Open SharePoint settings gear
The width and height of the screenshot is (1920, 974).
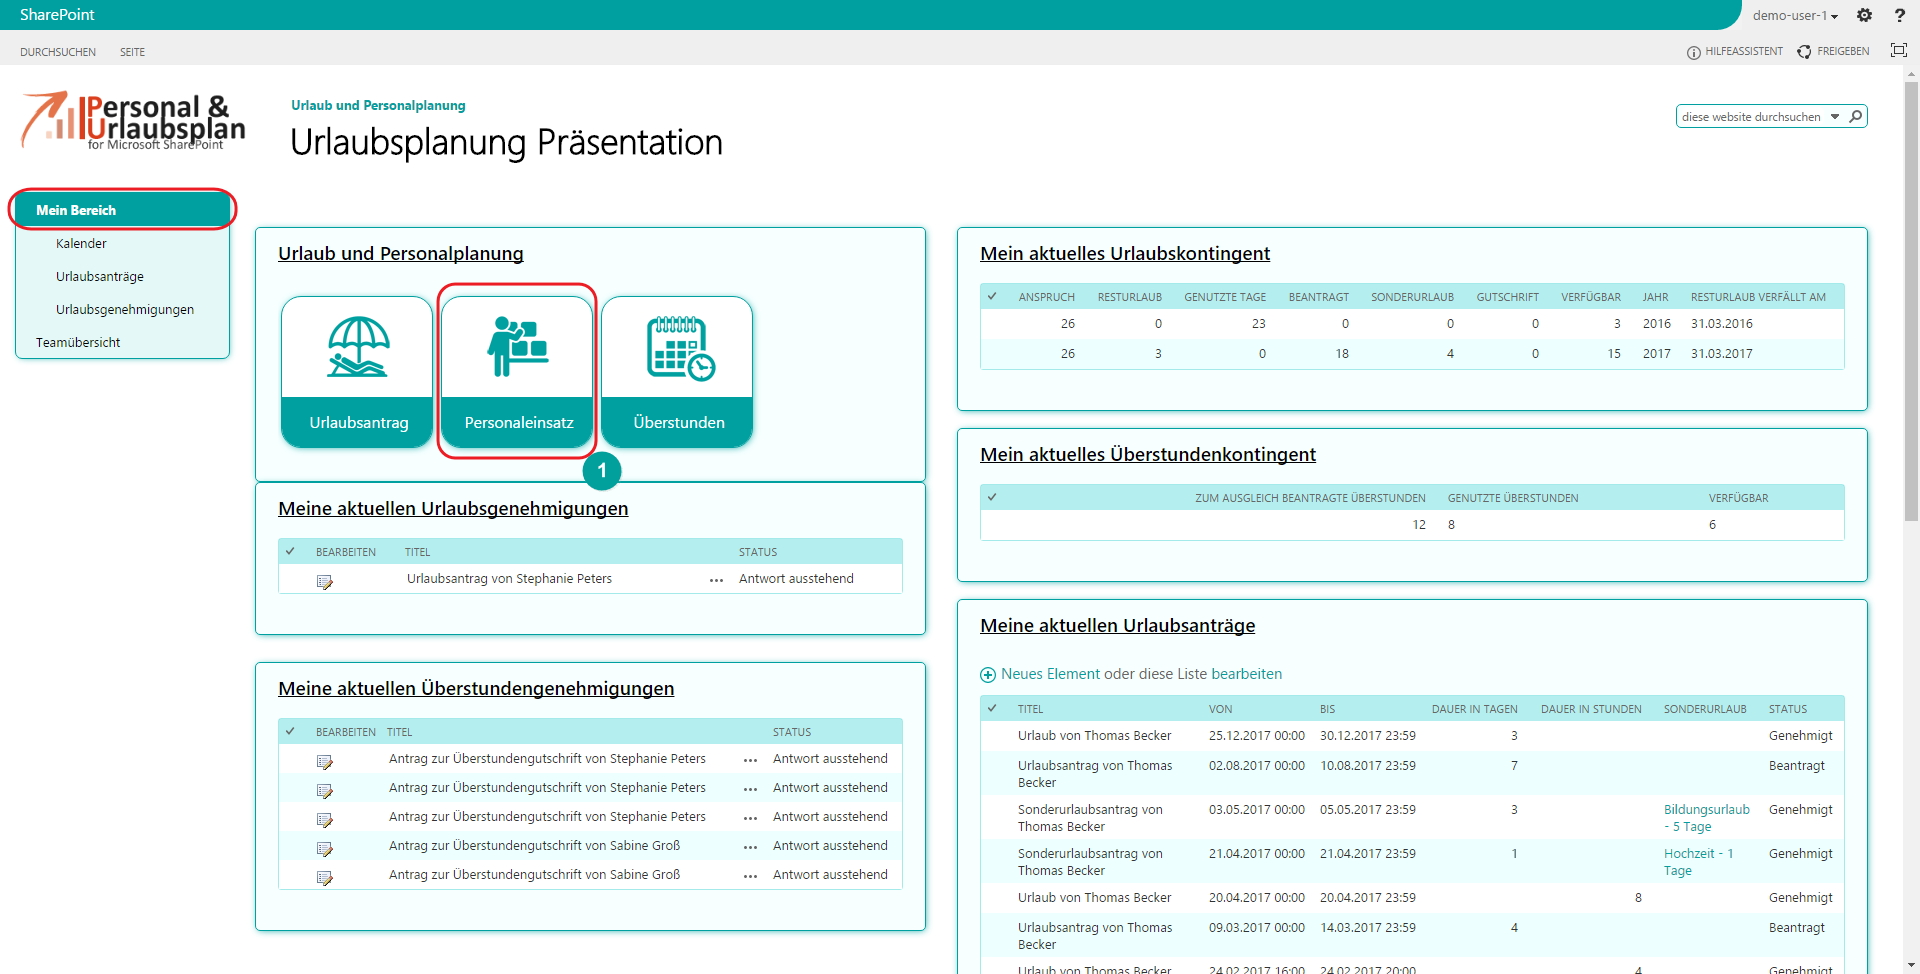click(1864, 15)
